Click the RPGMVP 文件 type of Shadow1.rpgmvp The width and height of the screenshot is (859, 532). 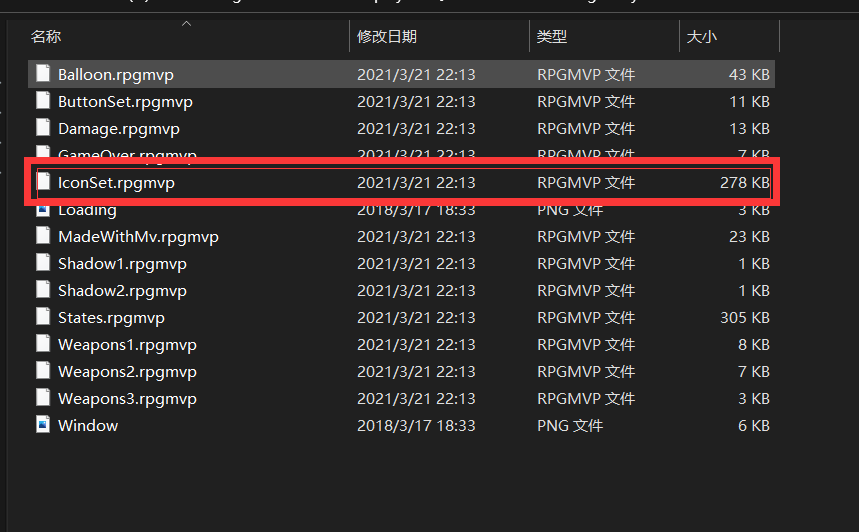[586, 264]
